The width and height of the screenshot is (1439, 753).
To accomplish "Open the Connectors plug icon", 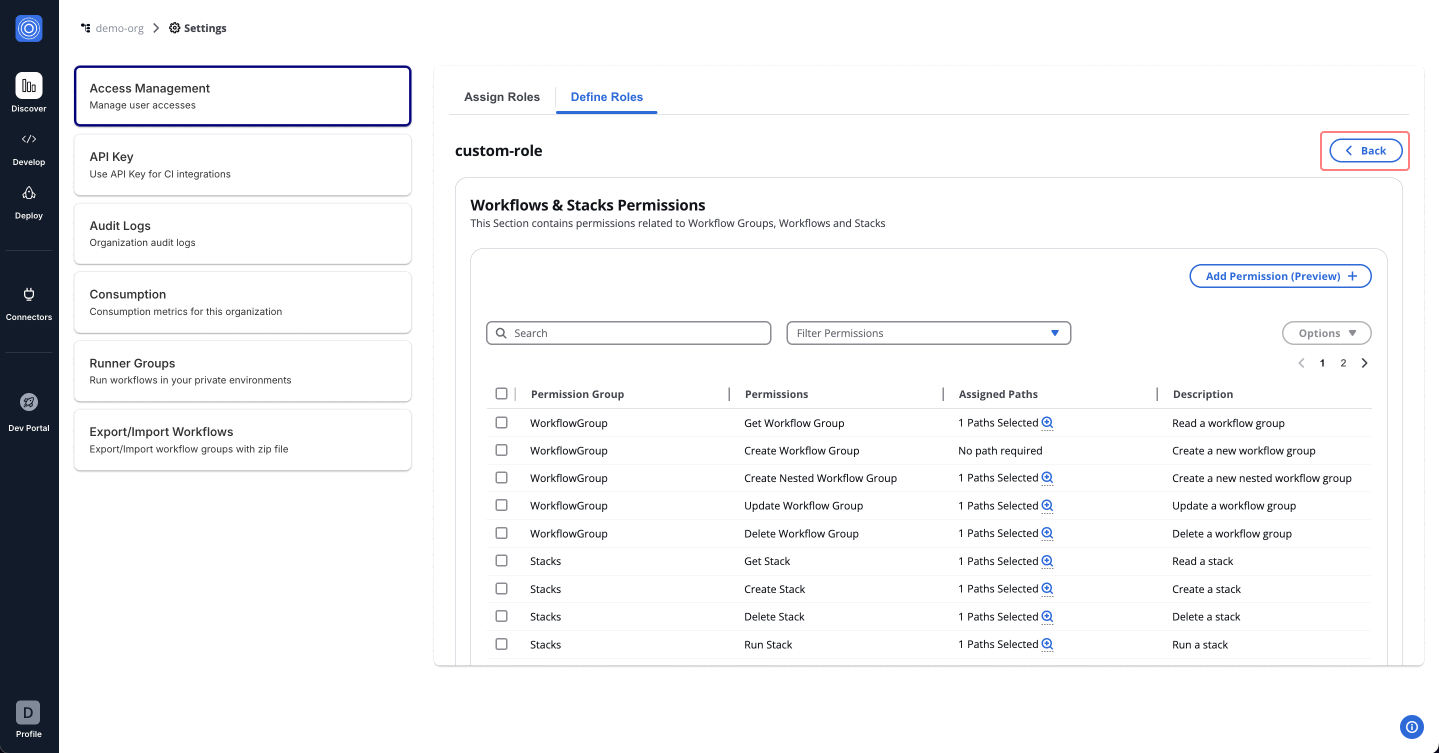I will pos(29,294).
